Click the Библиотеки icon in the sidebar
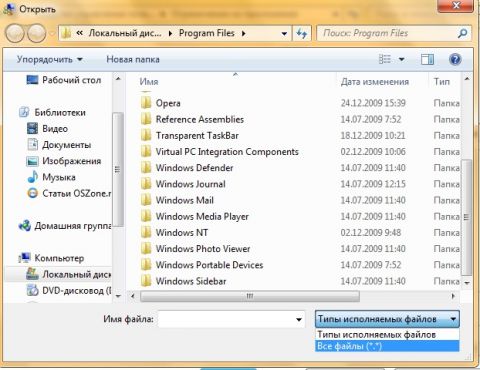The width and height of the screenshot is (480, 370). point(24,112)
